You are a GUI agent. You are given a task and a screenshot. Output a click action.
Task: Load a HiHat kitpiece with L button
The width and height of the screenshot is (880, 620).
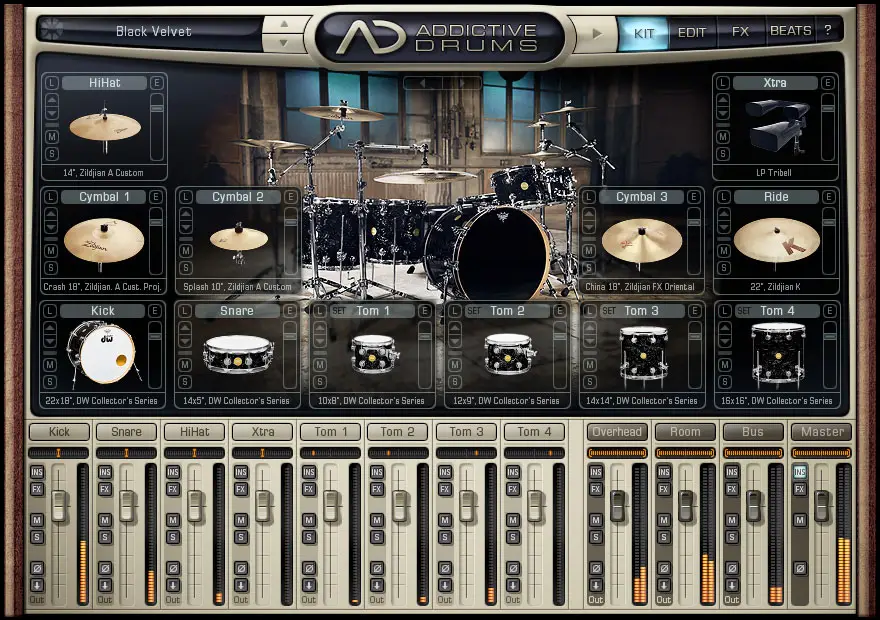tap(52, 83)
